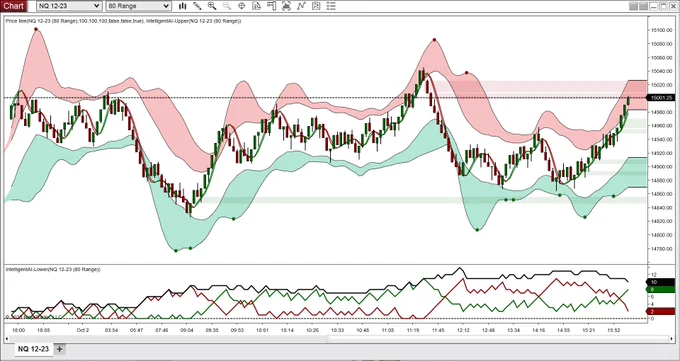Maximize the chart window
Image resolution: width=680 pixels, height=361 pixels.
pos(664,6)
